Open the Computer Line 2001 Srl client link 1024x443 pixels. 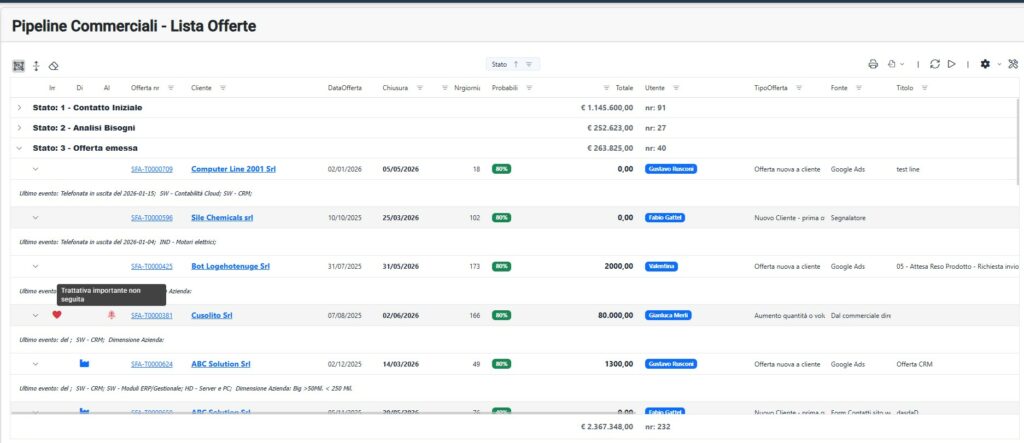[231, 169]
